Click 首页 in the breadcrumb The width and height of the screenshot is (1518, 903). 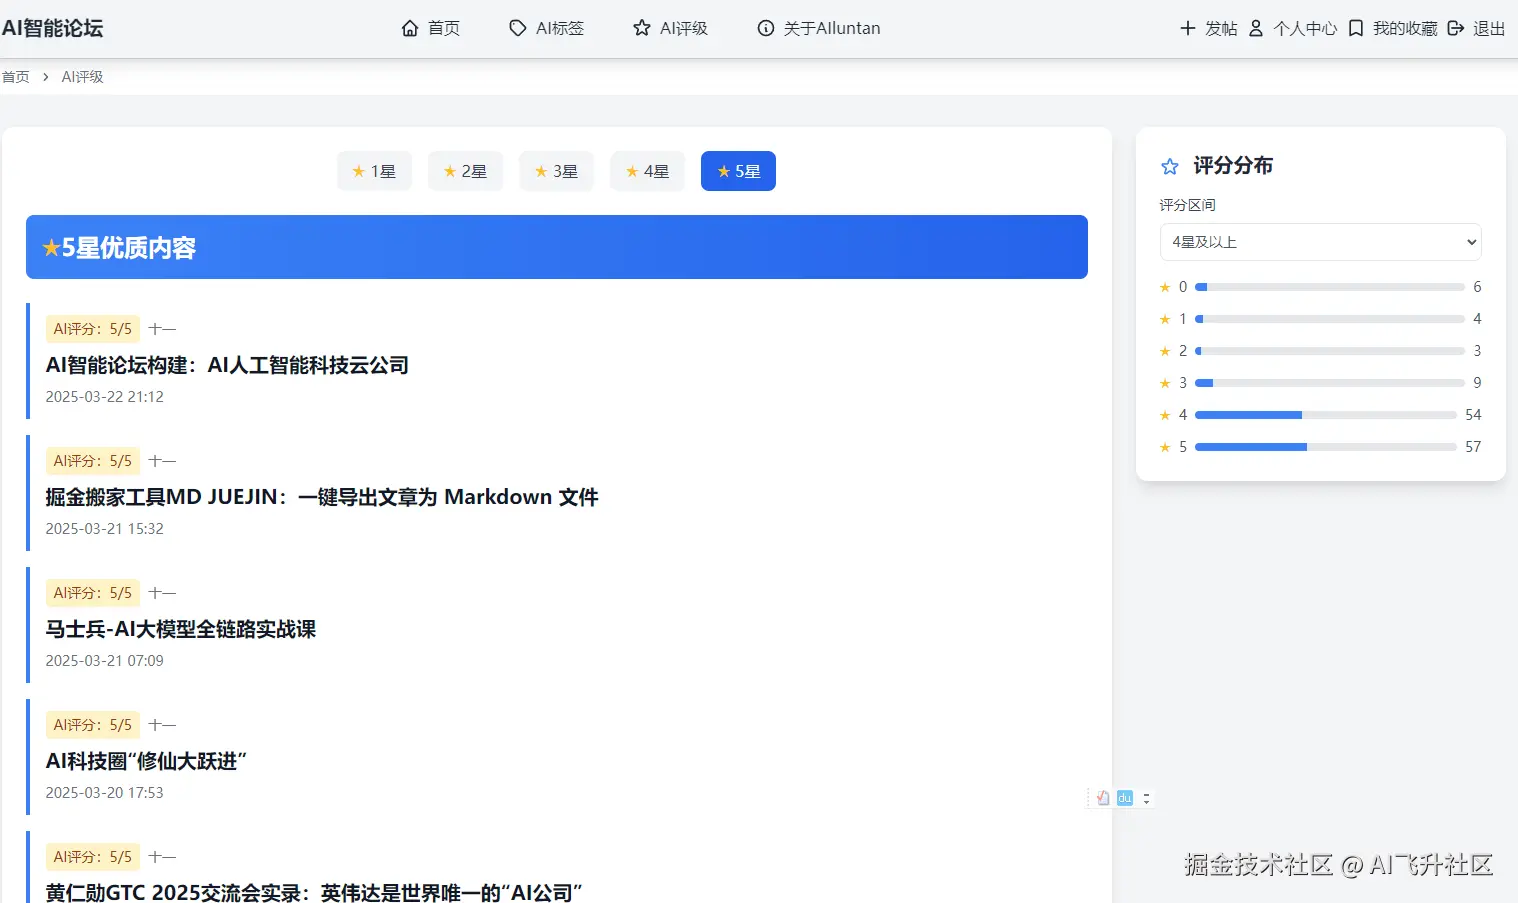coord(16,77)
